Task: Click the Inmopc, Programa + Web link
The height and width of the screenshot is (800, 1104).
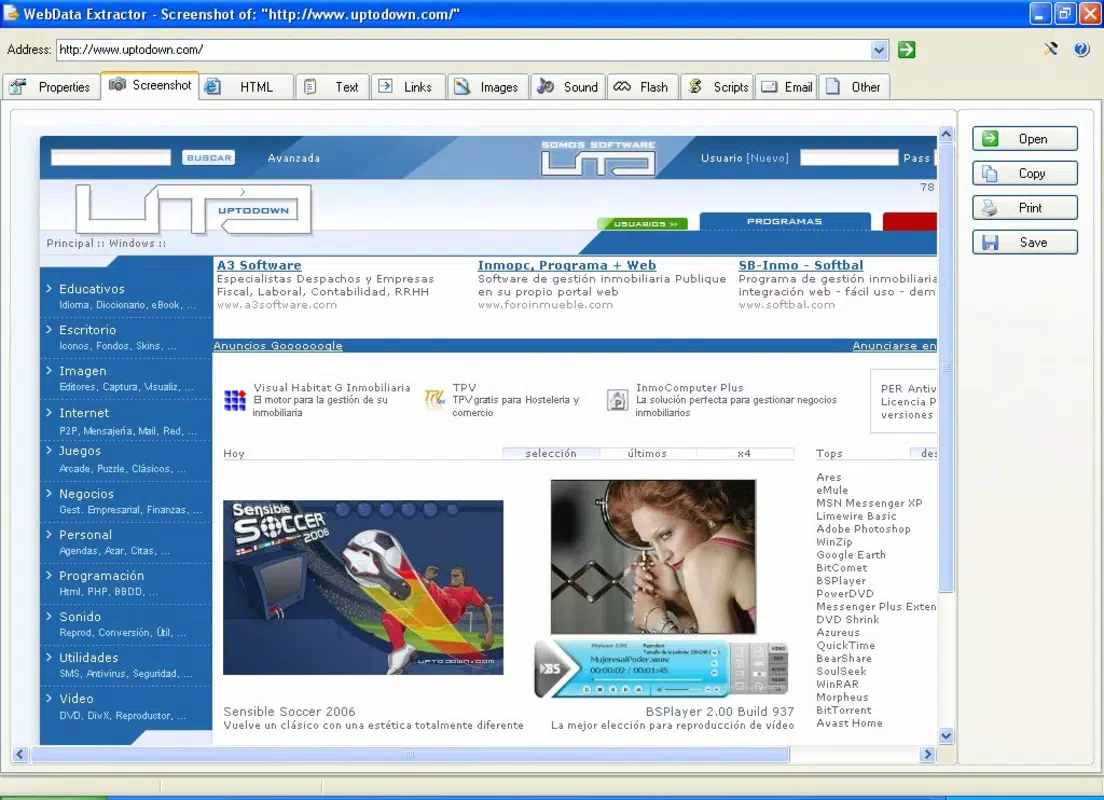Action: click(x=567, y=265)
